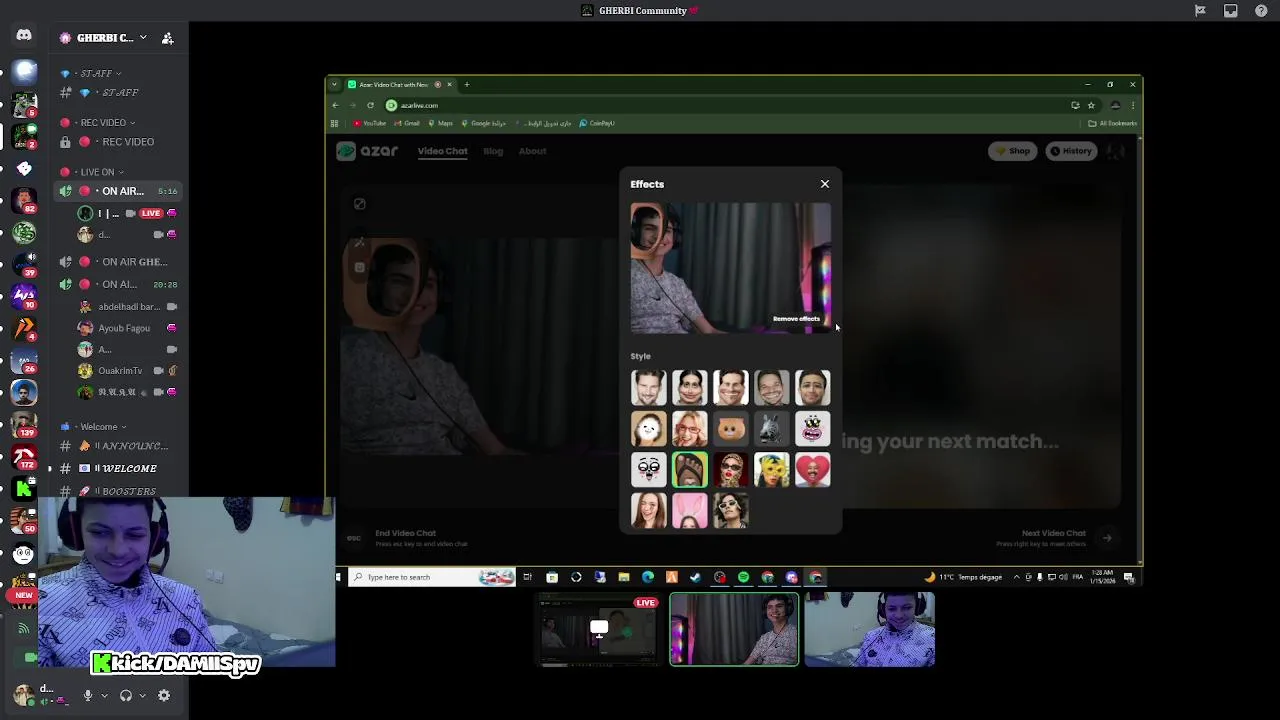Screen dimensions: 1280x720
Task: Reload the azarlive.com page
Action: click(x=370, y=105)
